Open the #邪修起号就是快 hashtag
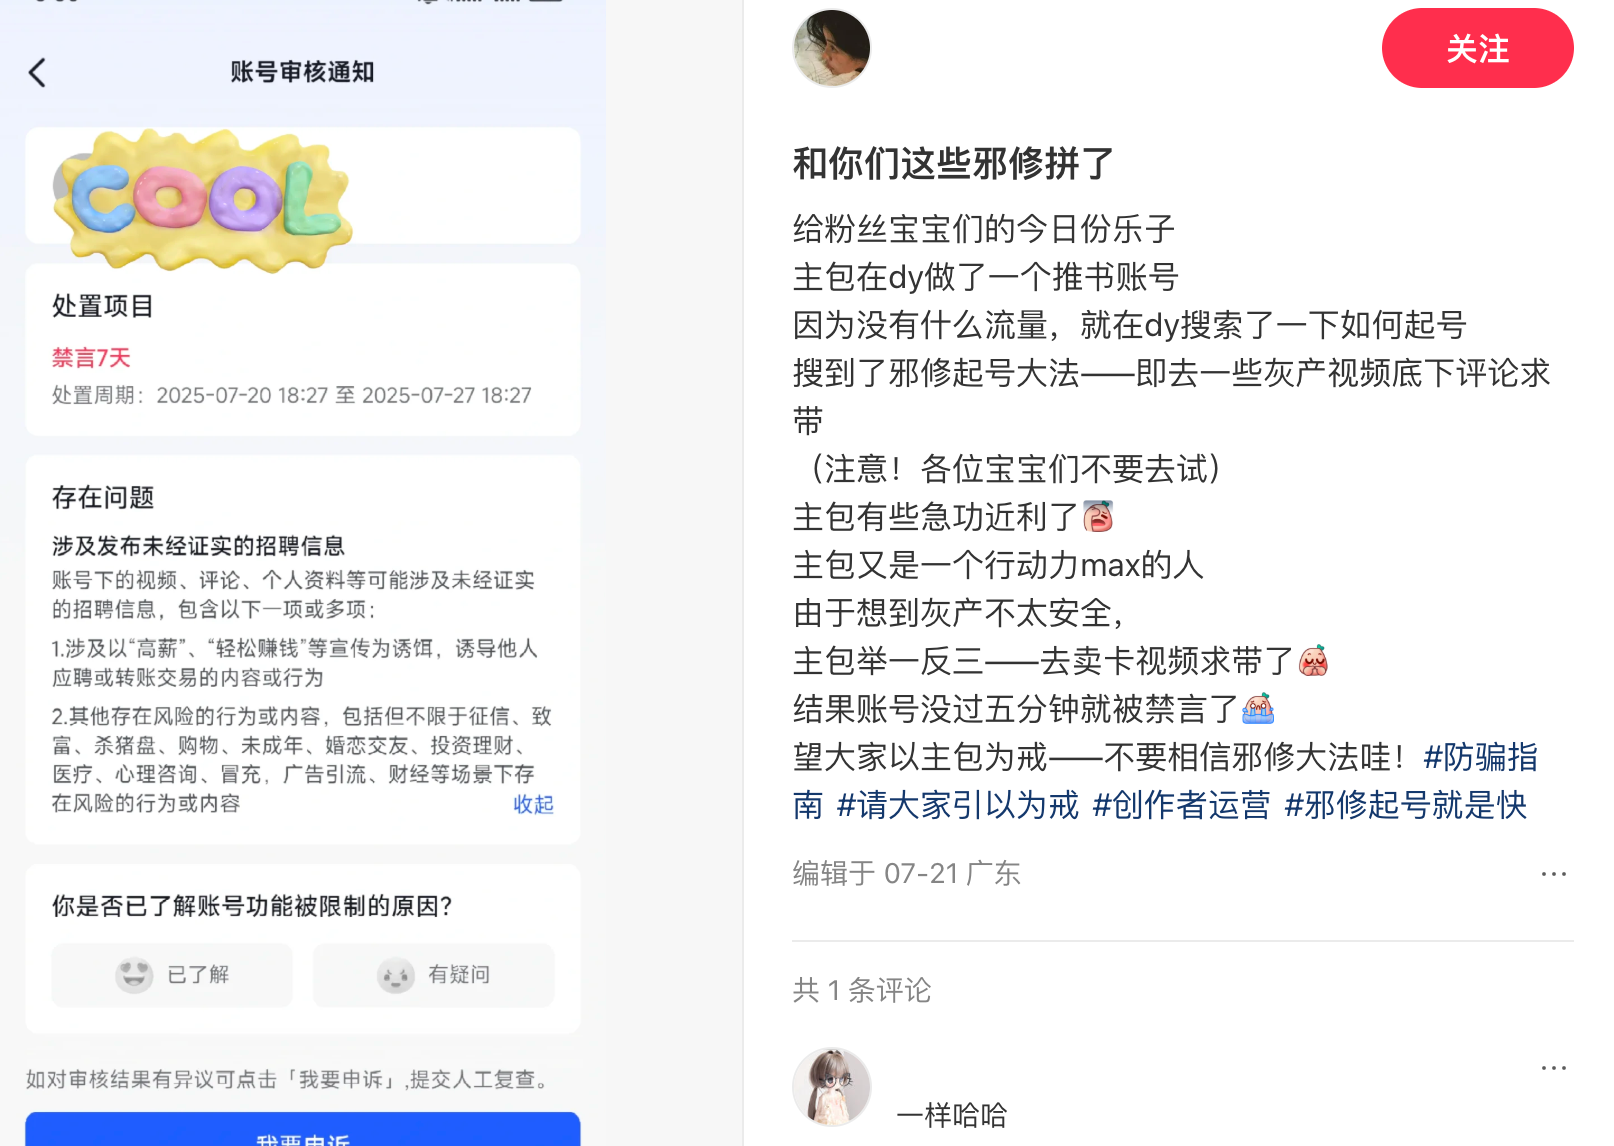Viewport: 1614px width, 1146px height. pyautogui.click(x=1405, y=805)
